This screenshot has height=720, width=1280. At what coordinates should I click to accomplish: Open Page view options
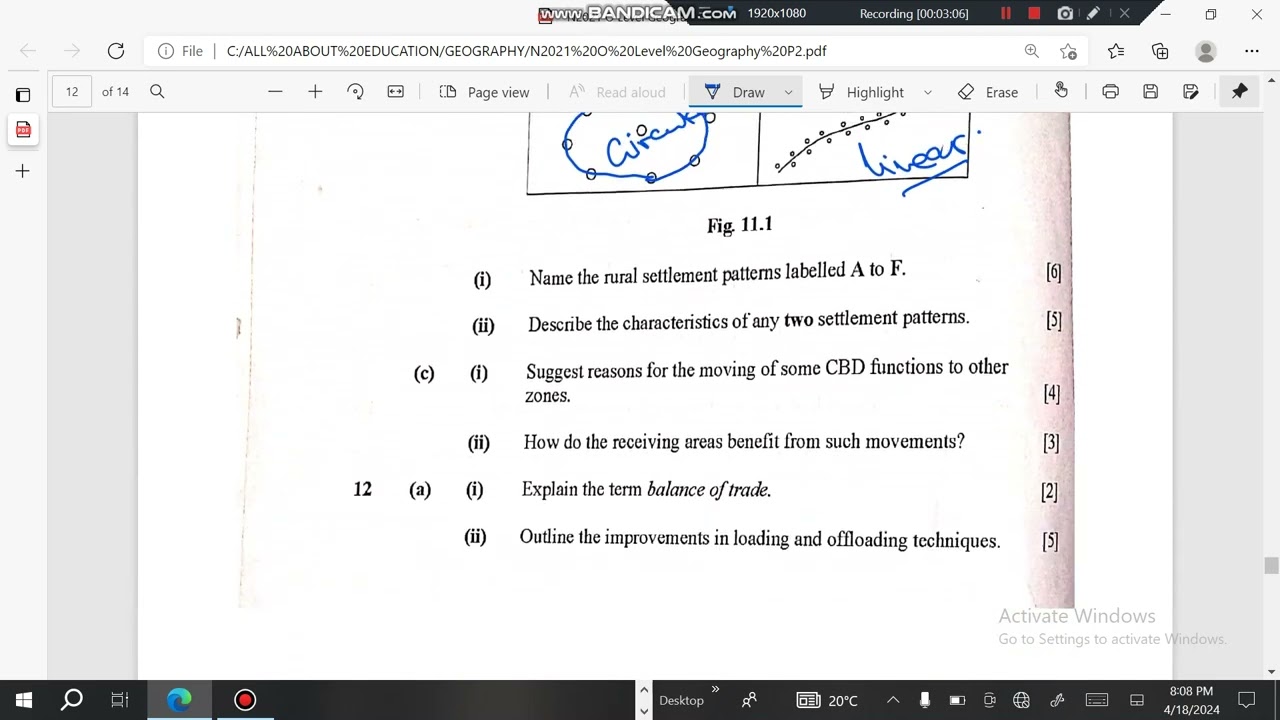pos(485,92)
